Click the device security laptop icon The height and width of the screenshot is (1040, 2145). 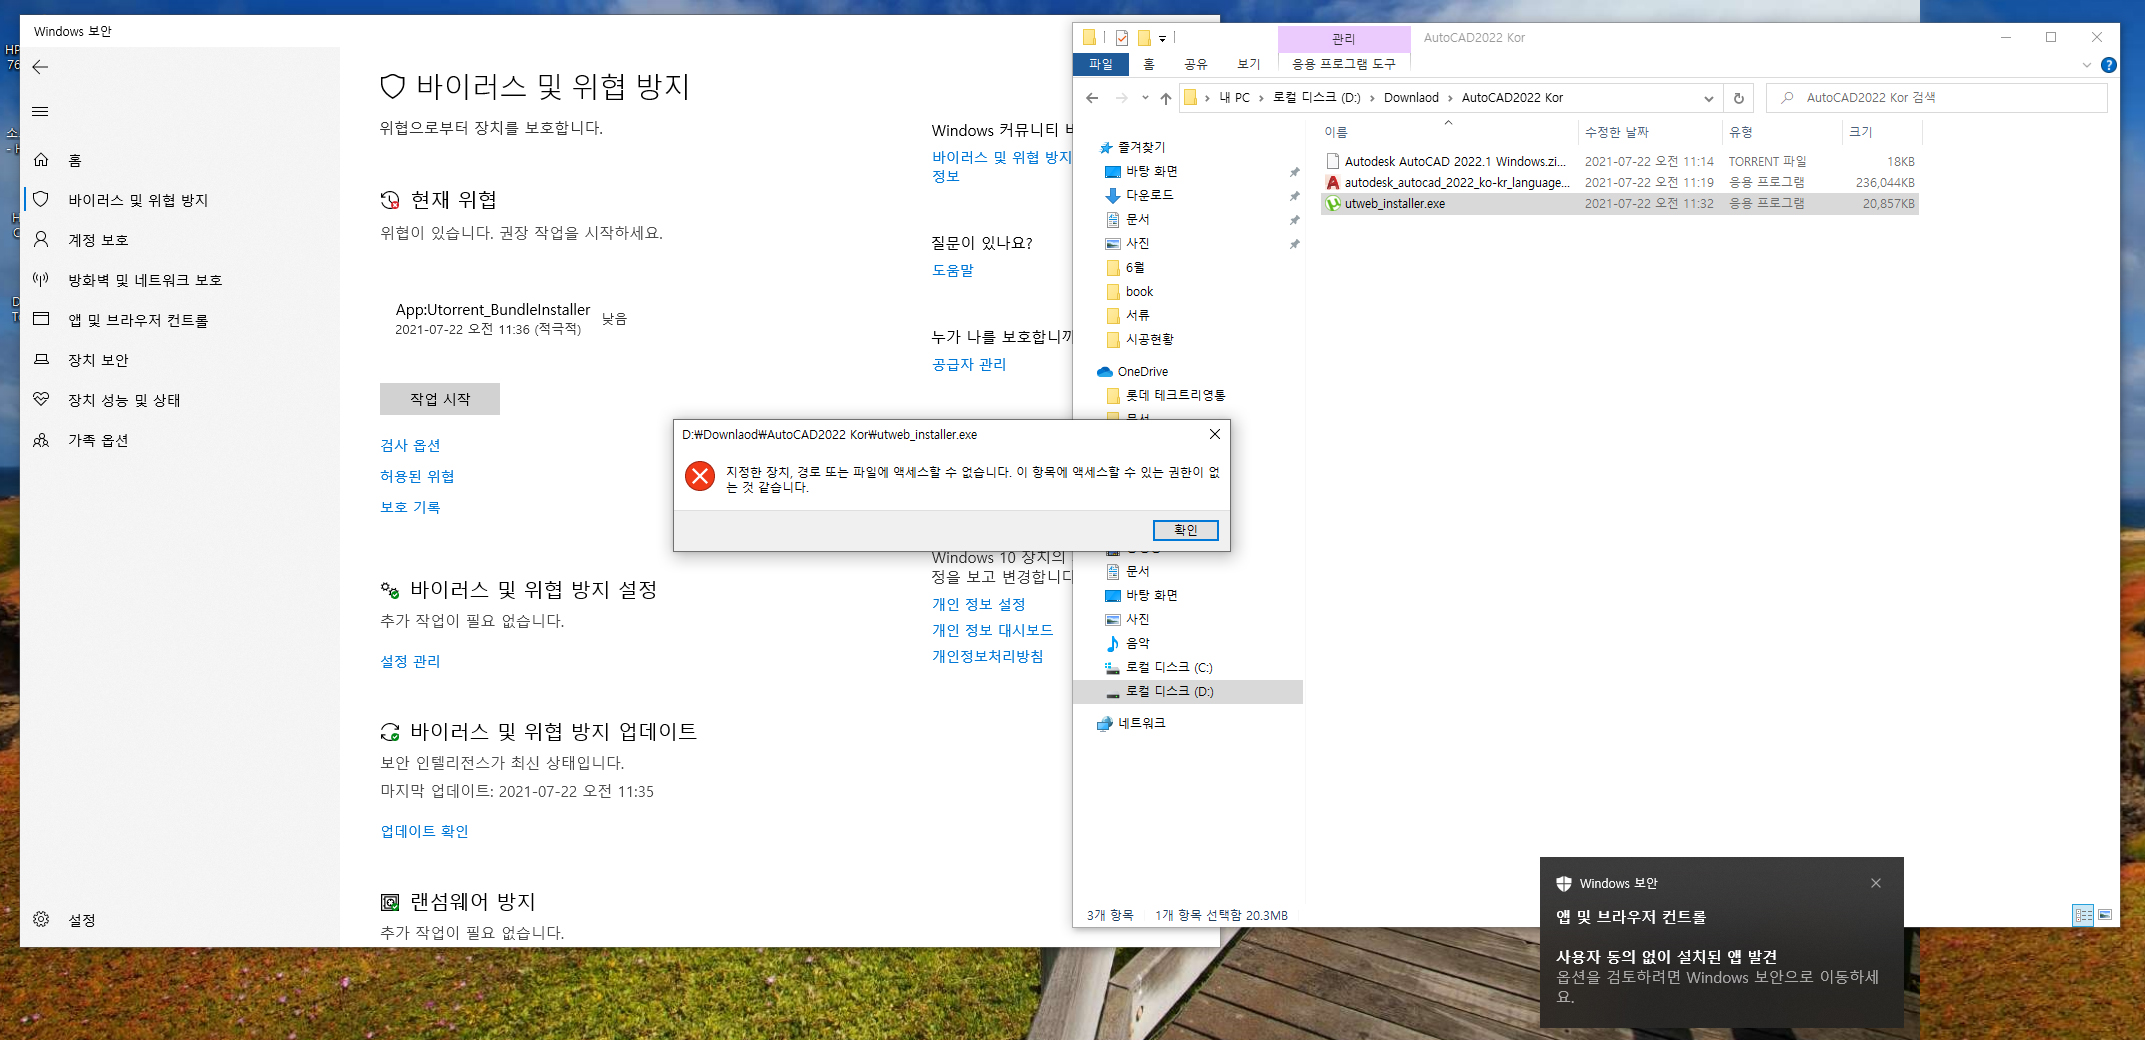point(41,359)
